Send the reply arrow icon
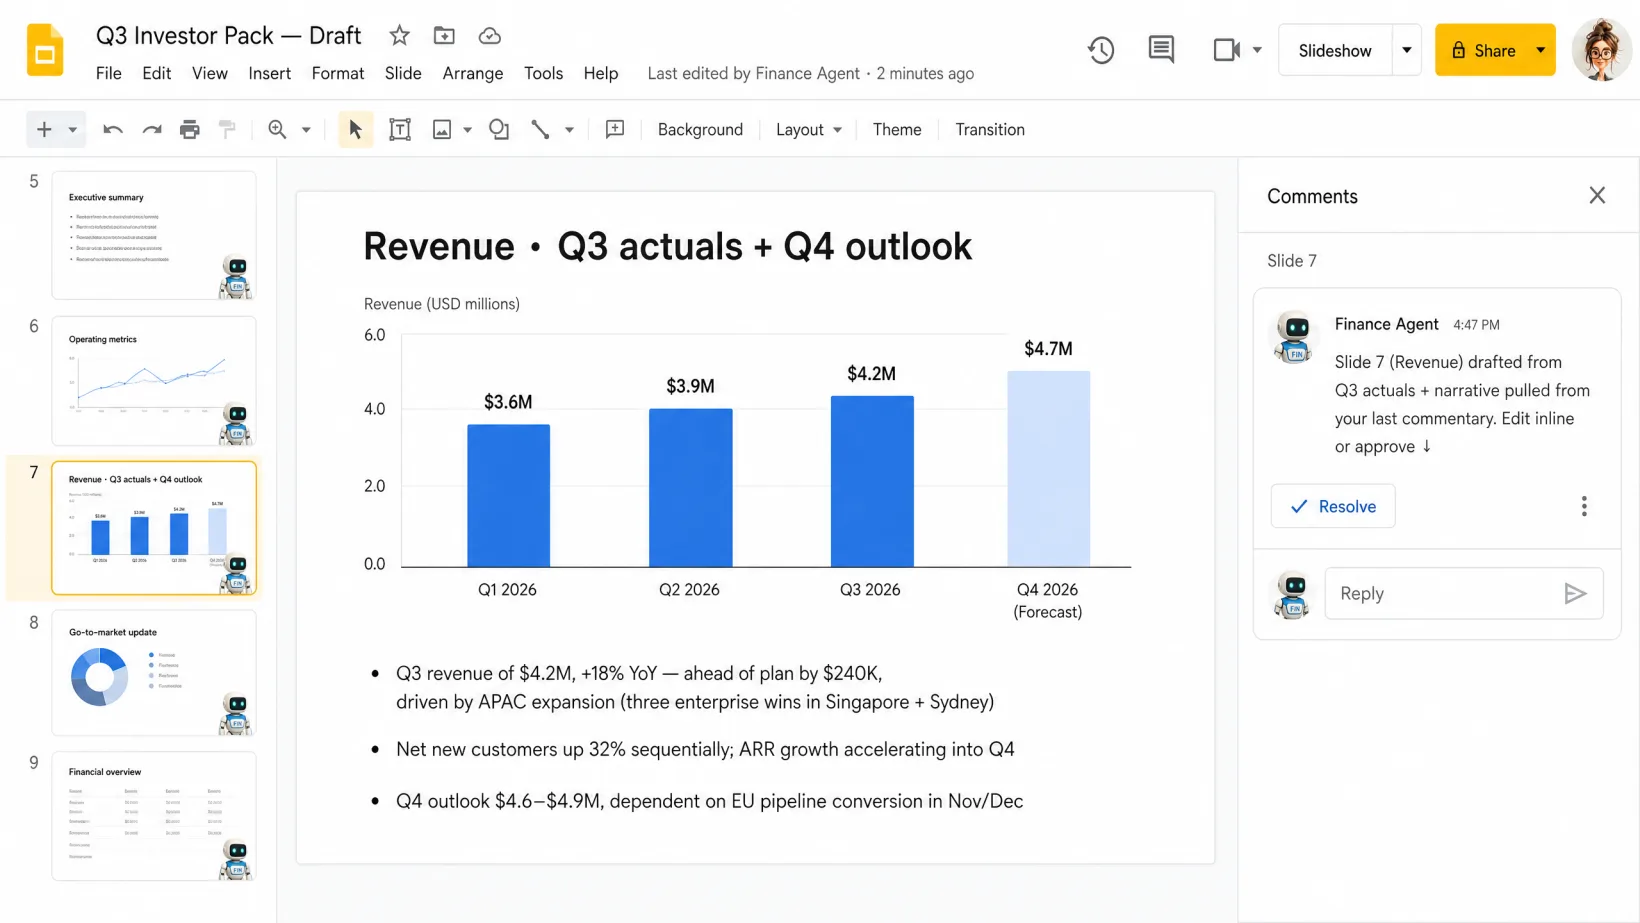The image size is (1640, 923). pos(1575,594)
